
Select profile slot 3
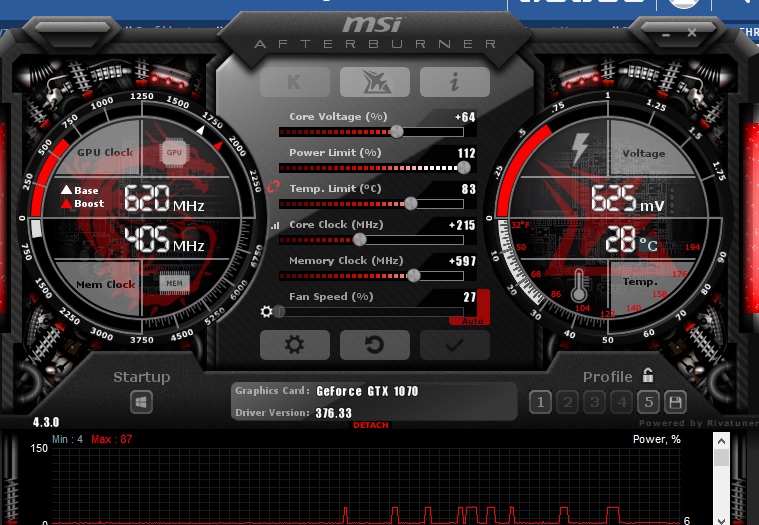click(594, 402)
